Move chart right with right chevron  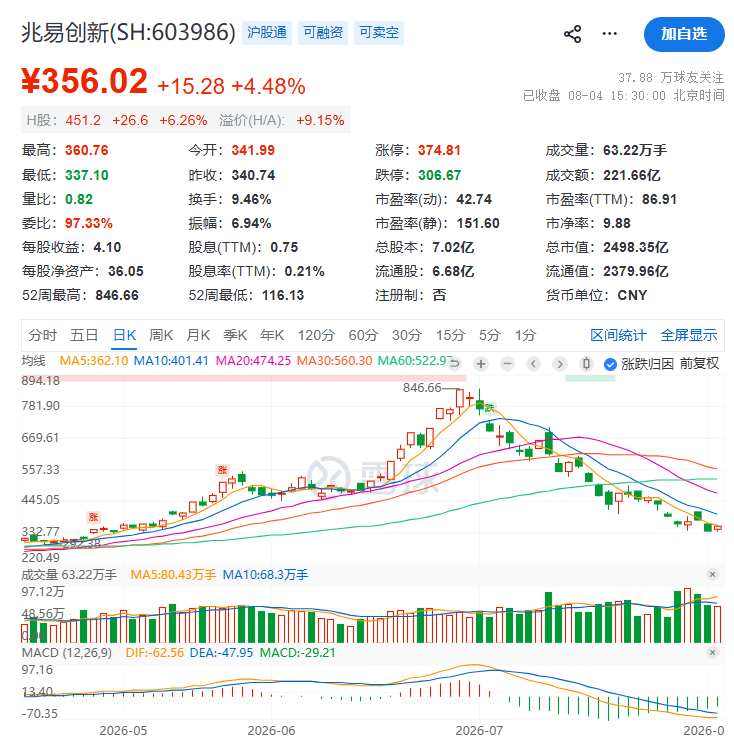pyautogui.click(x=560, y=364)
